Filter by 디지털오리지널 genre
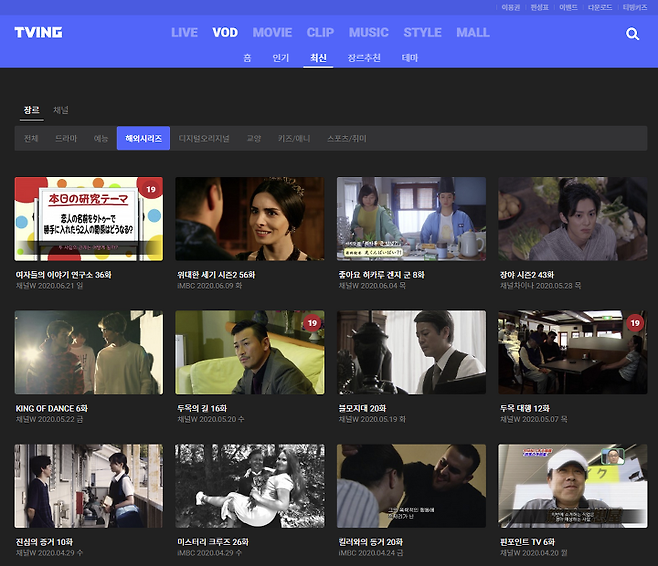This screenshot has width=658, height=566. click(204, 138)
